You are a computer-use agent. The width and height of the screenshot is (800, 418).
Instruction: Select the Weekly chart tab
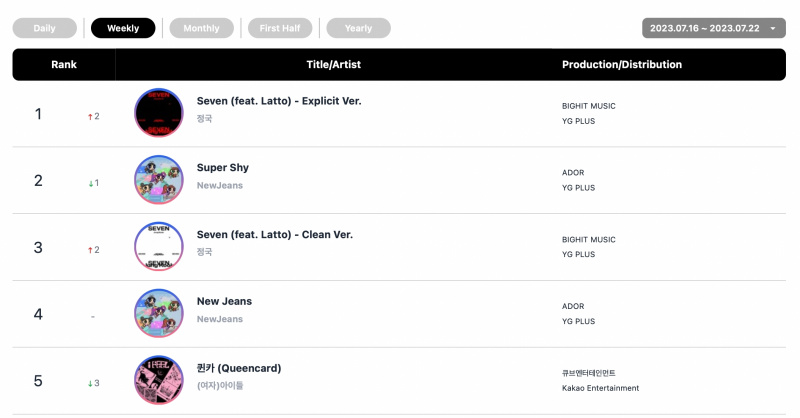123,28
